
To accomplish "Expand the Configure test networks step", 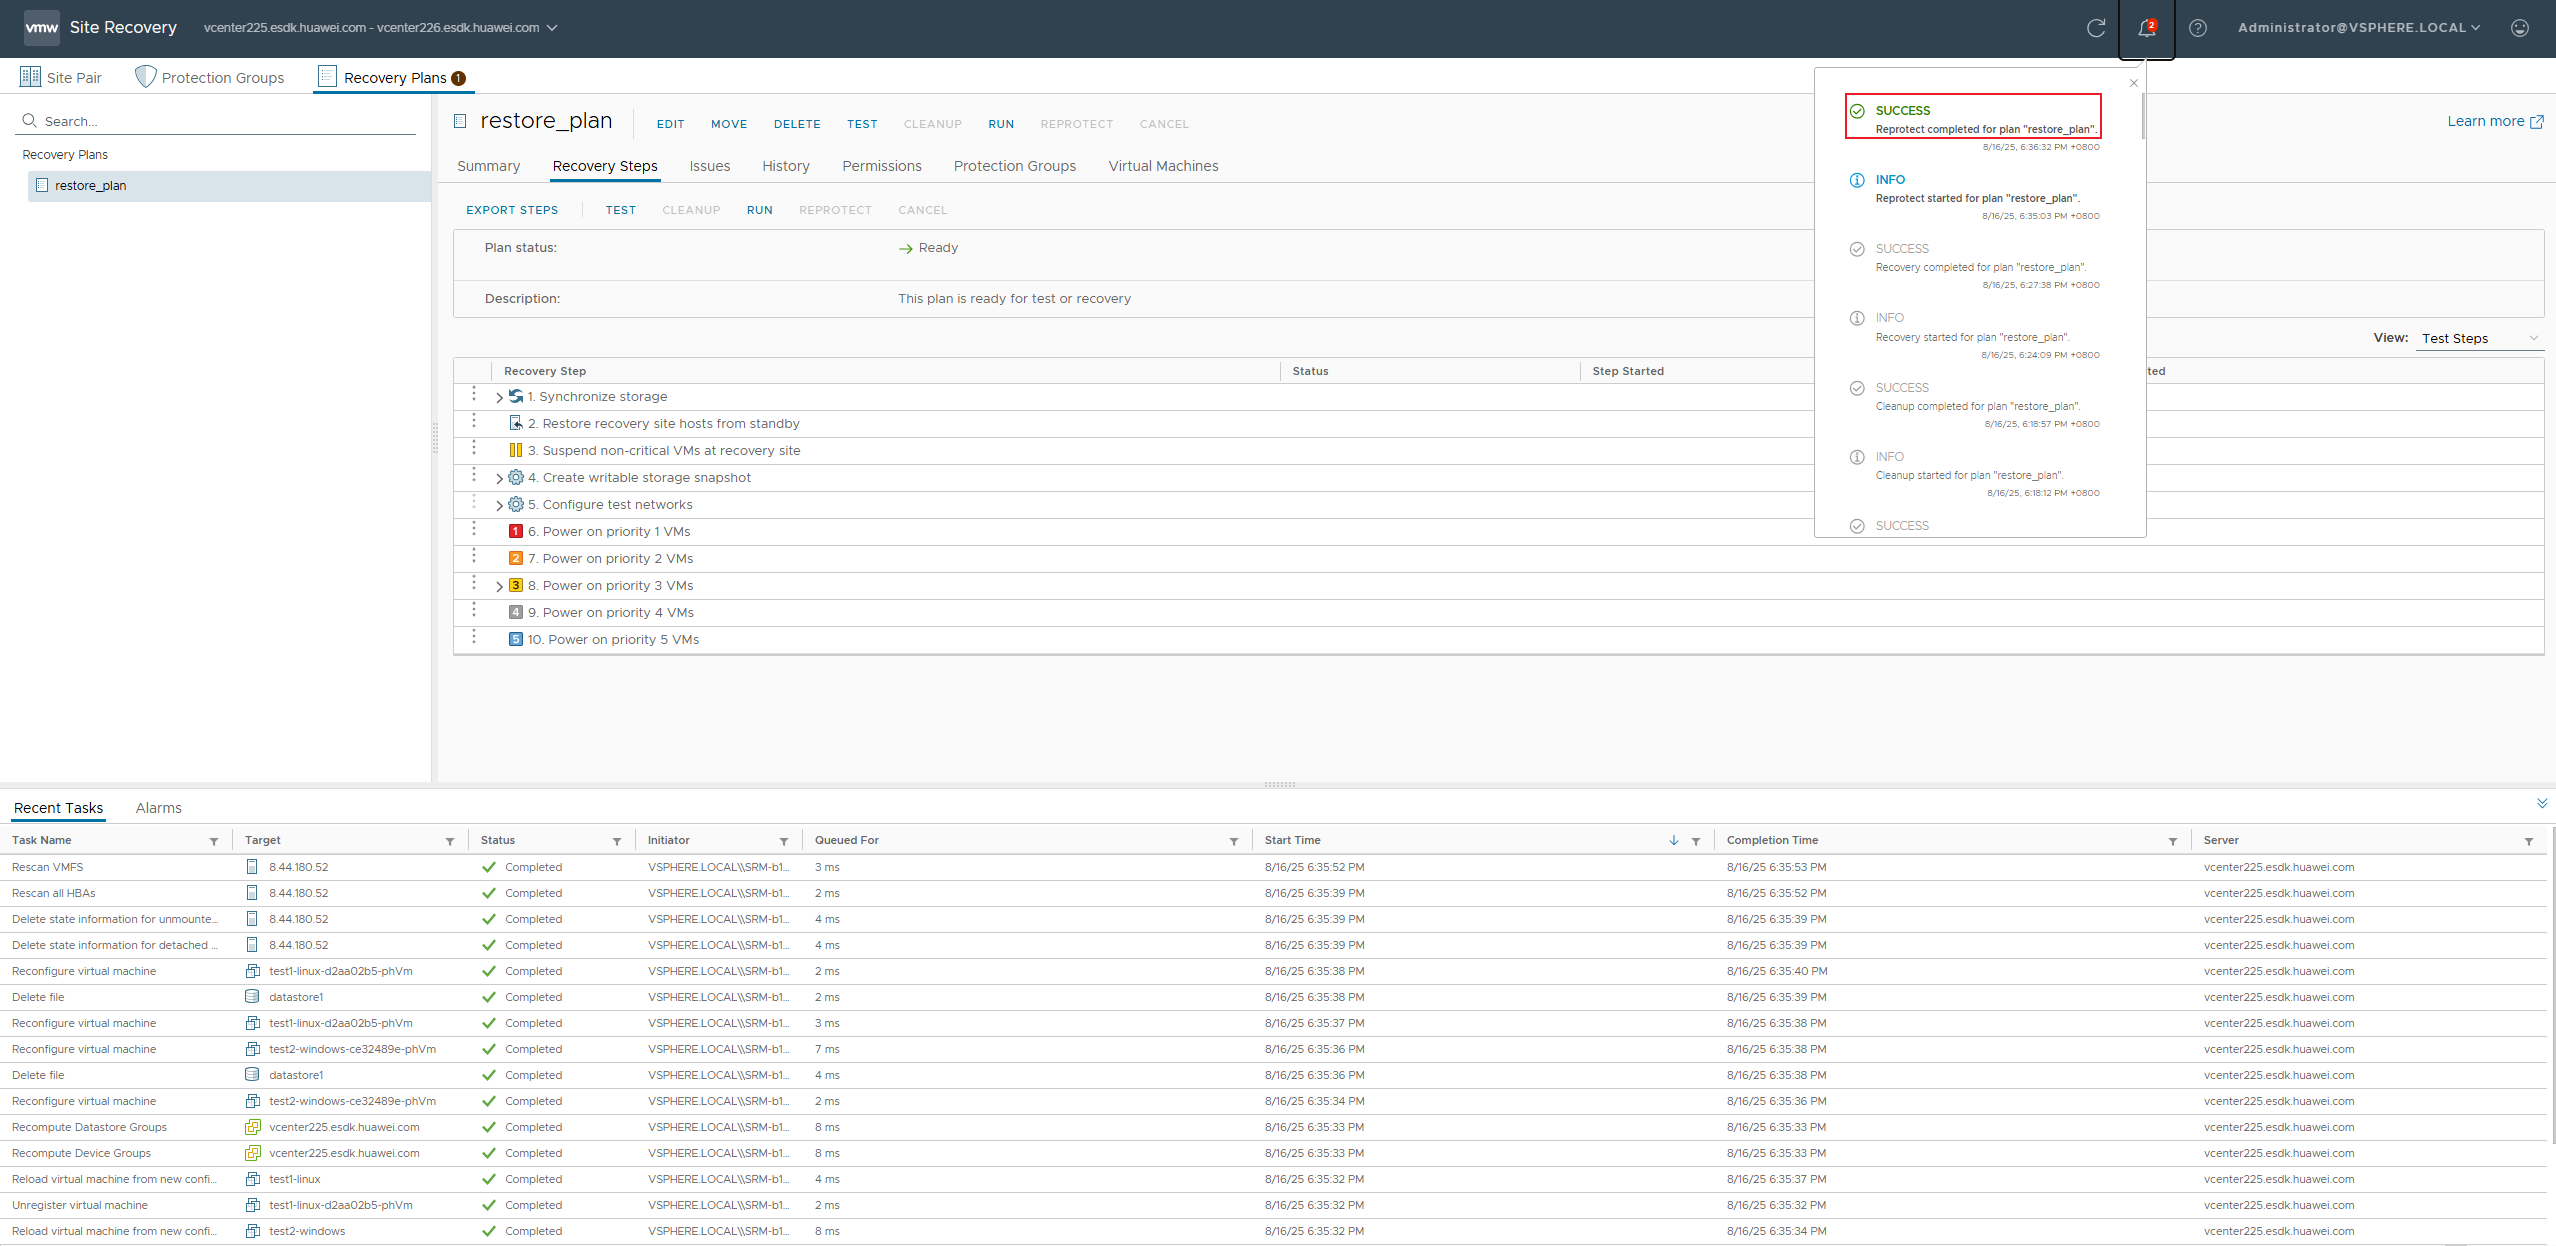I will 499,505.
